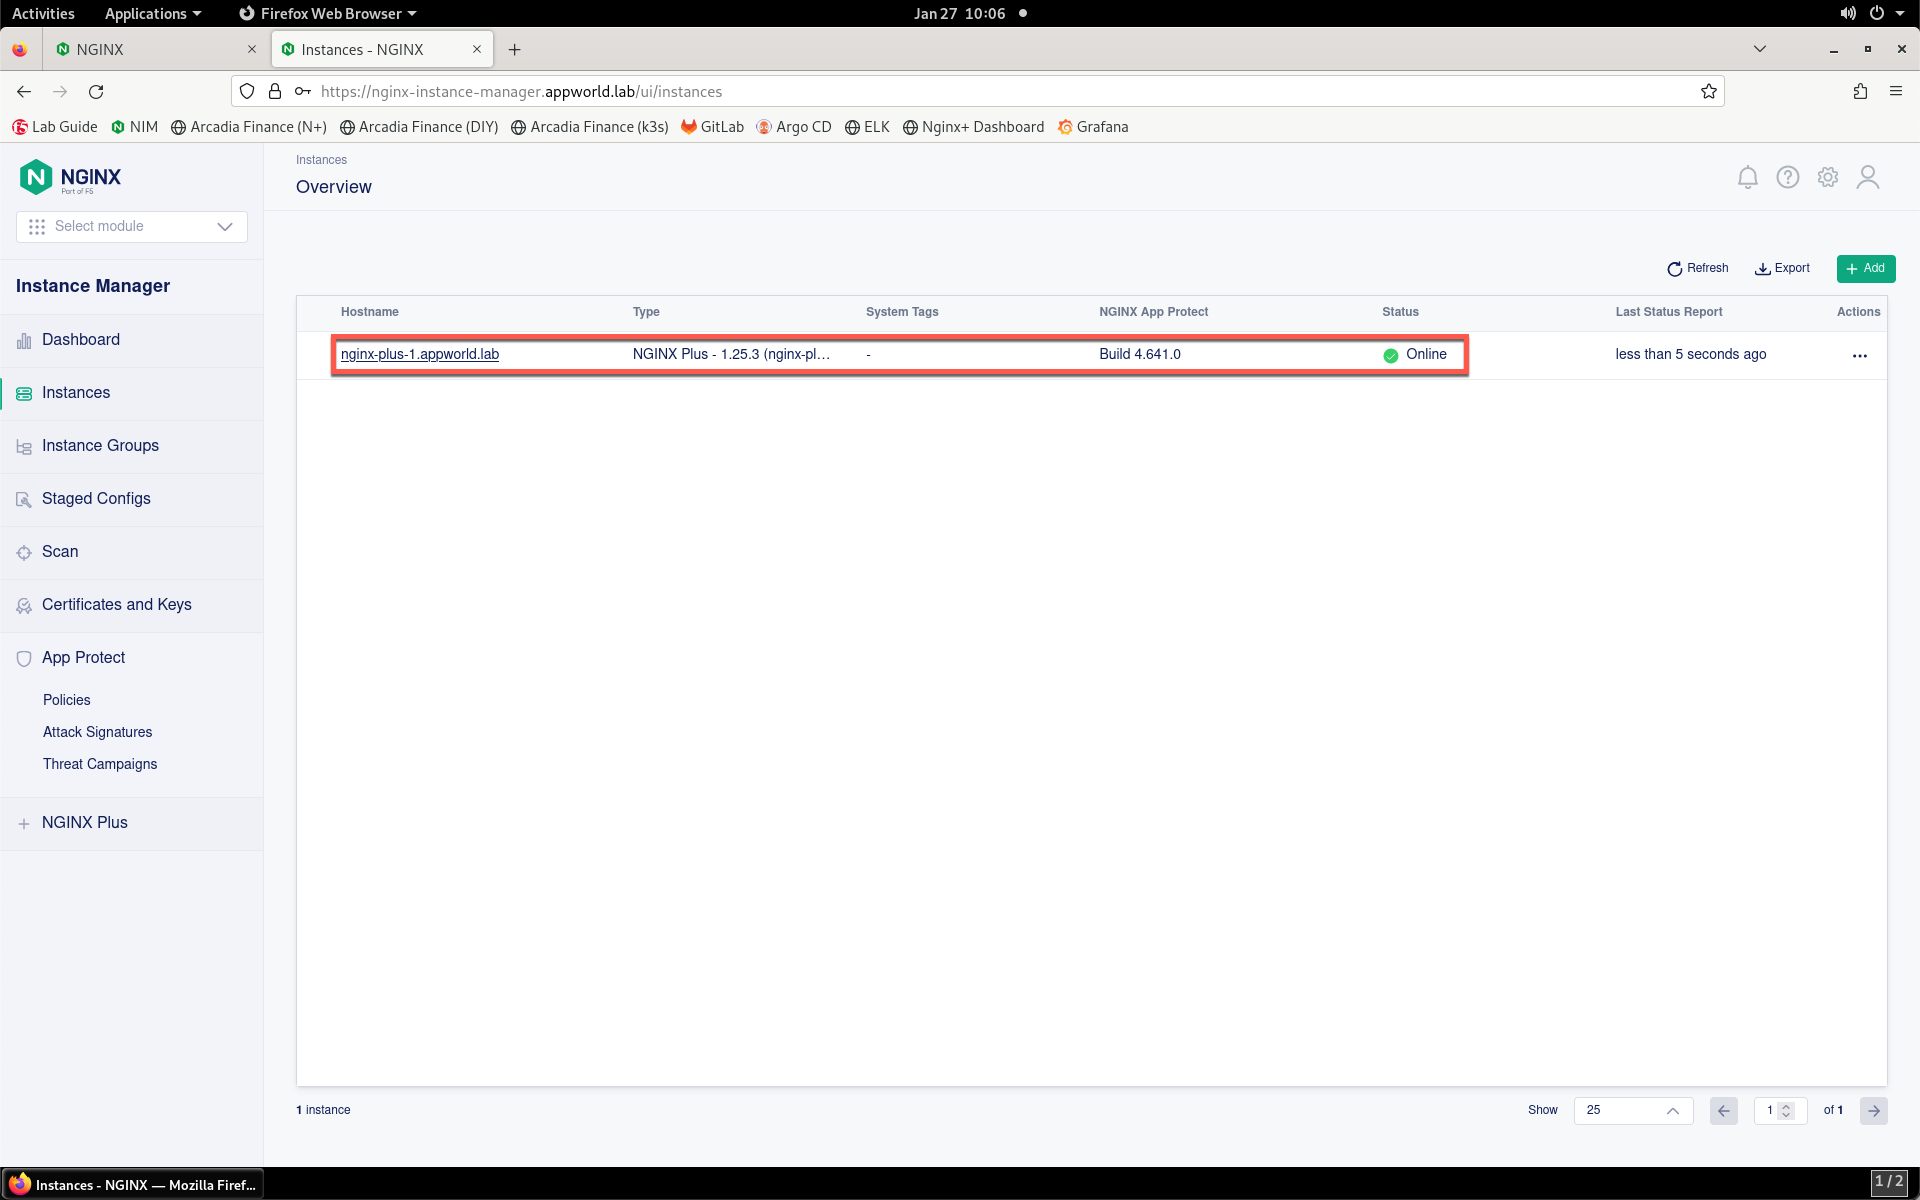Open Firefox hamburger menu
The width and height of the screenshot is (1920, 1200).
1895,91
